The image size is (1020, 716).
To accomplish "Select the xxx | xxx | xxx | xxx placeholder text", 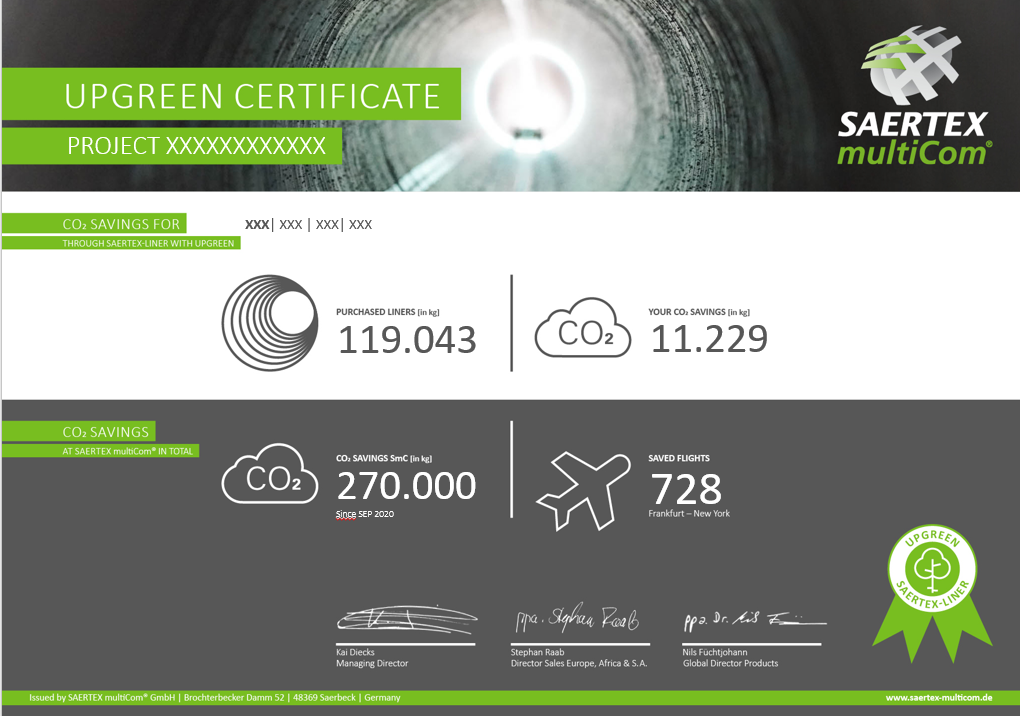I will tap(308, 224).
